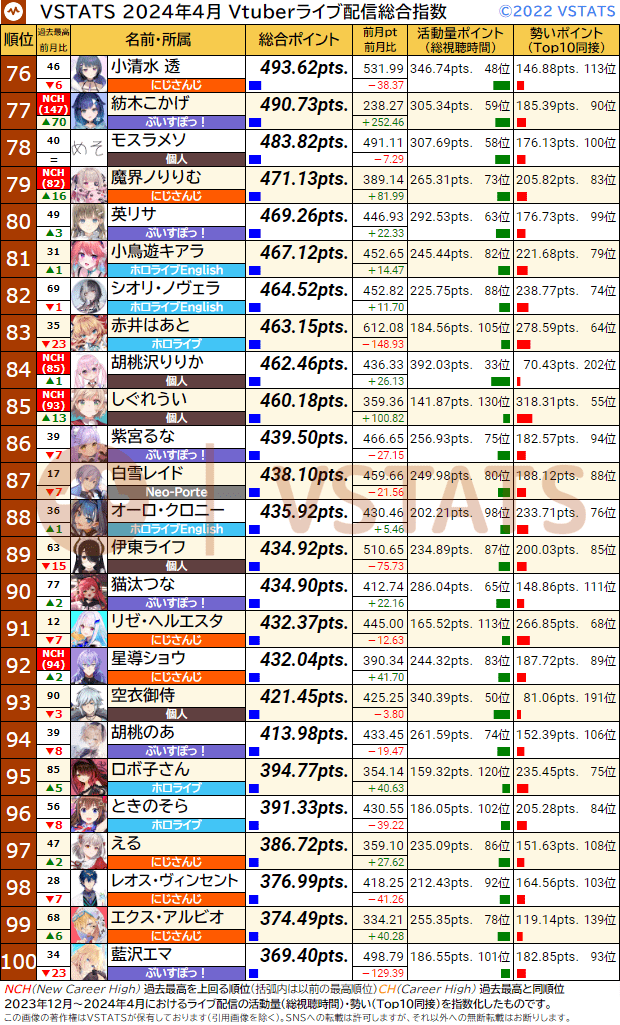The image size is (620, 1025).
Task: Open 紡木こかげ's avatar thumbnail
Action: (x=89, y=111)
